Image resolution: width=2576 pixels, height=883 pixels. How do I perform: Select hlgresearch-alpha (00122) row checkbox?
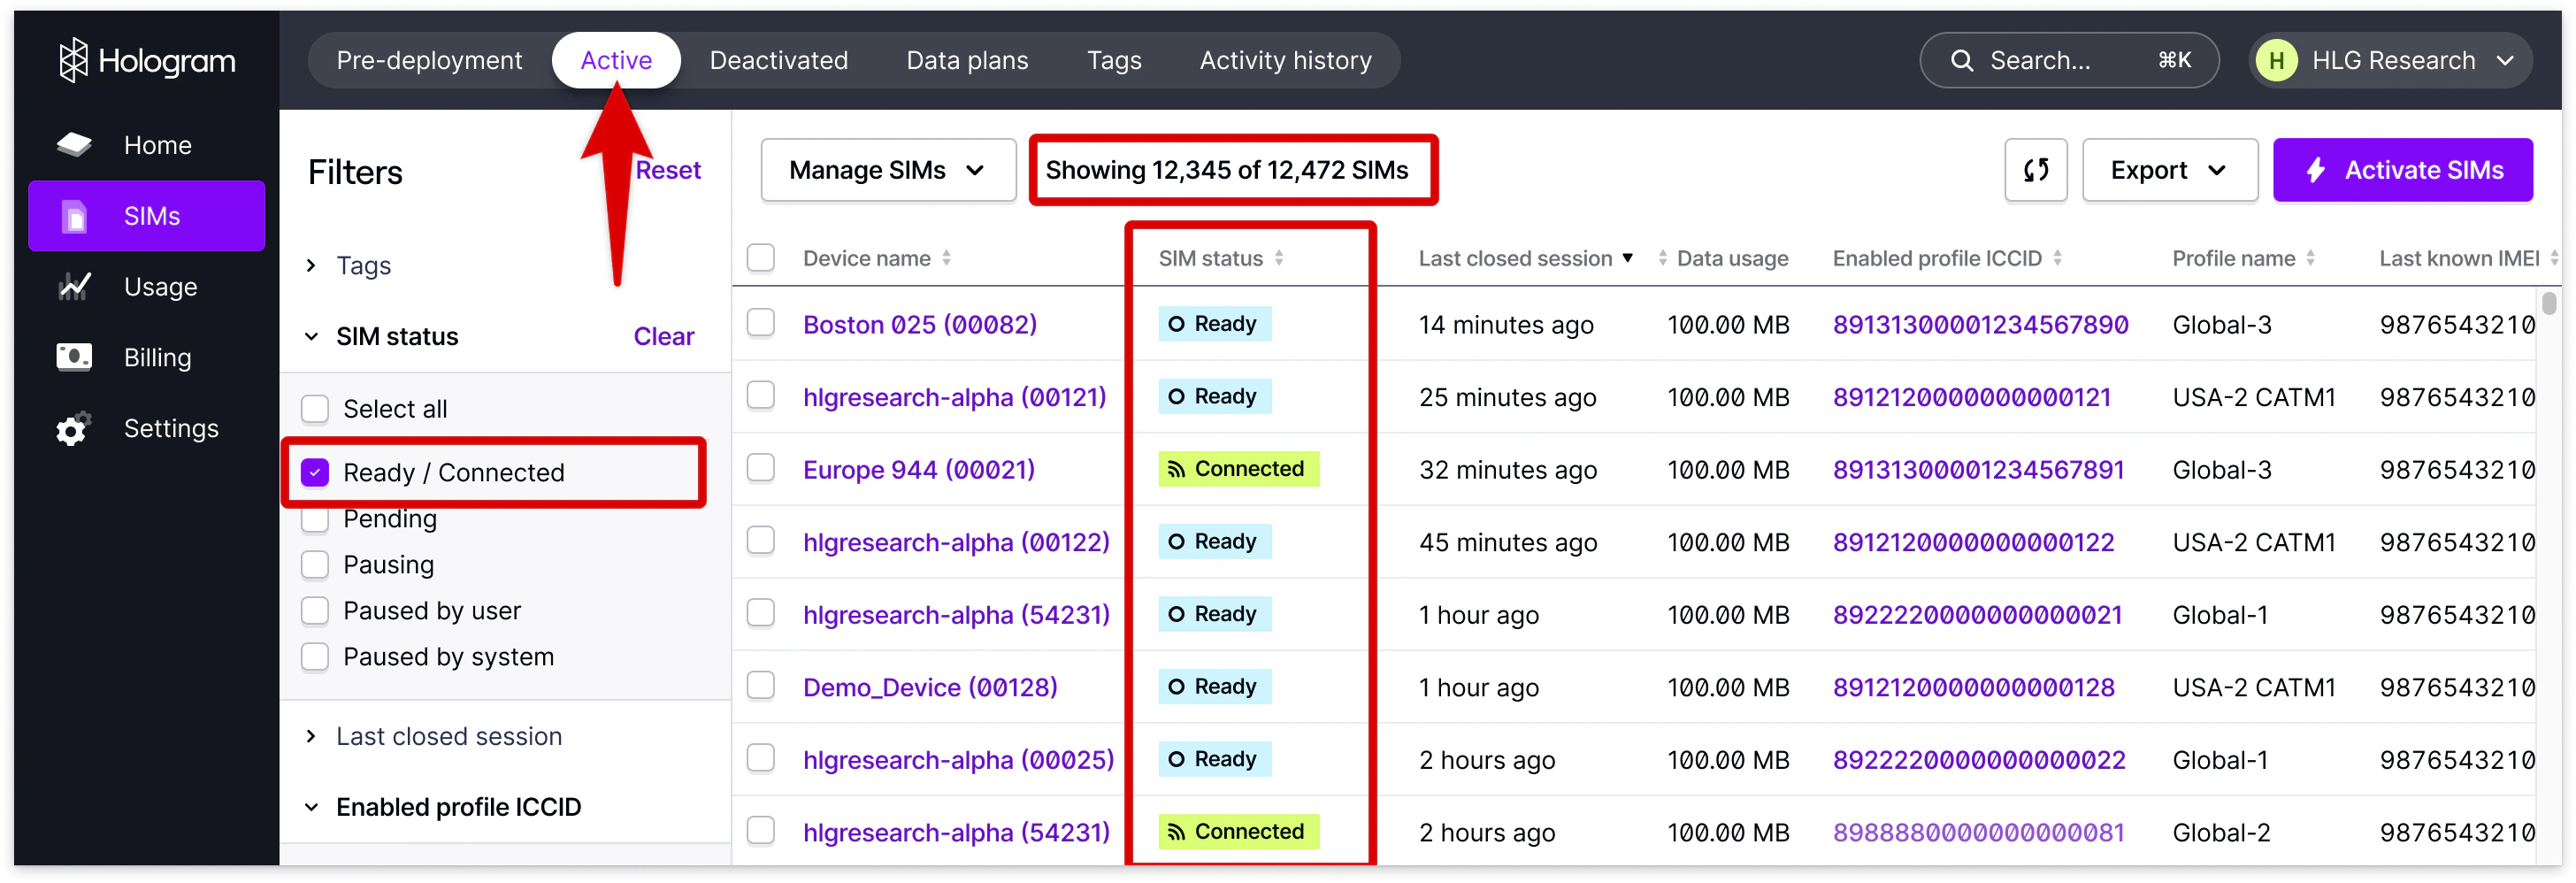pos(761,541)
